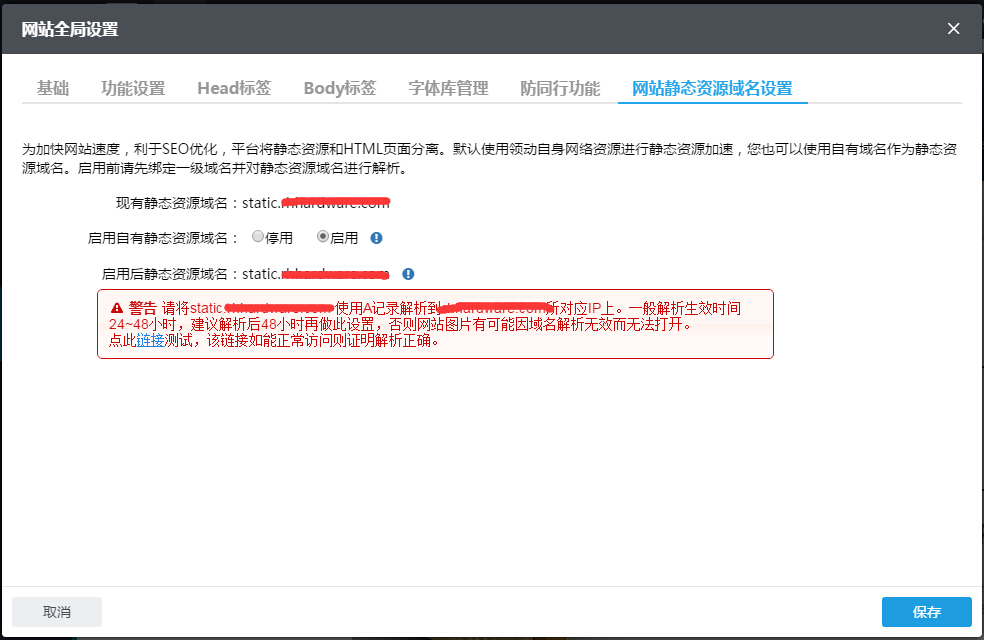Click the info icon after 启用后静态资源域名
Screen dimensions: 984x640
410,273
